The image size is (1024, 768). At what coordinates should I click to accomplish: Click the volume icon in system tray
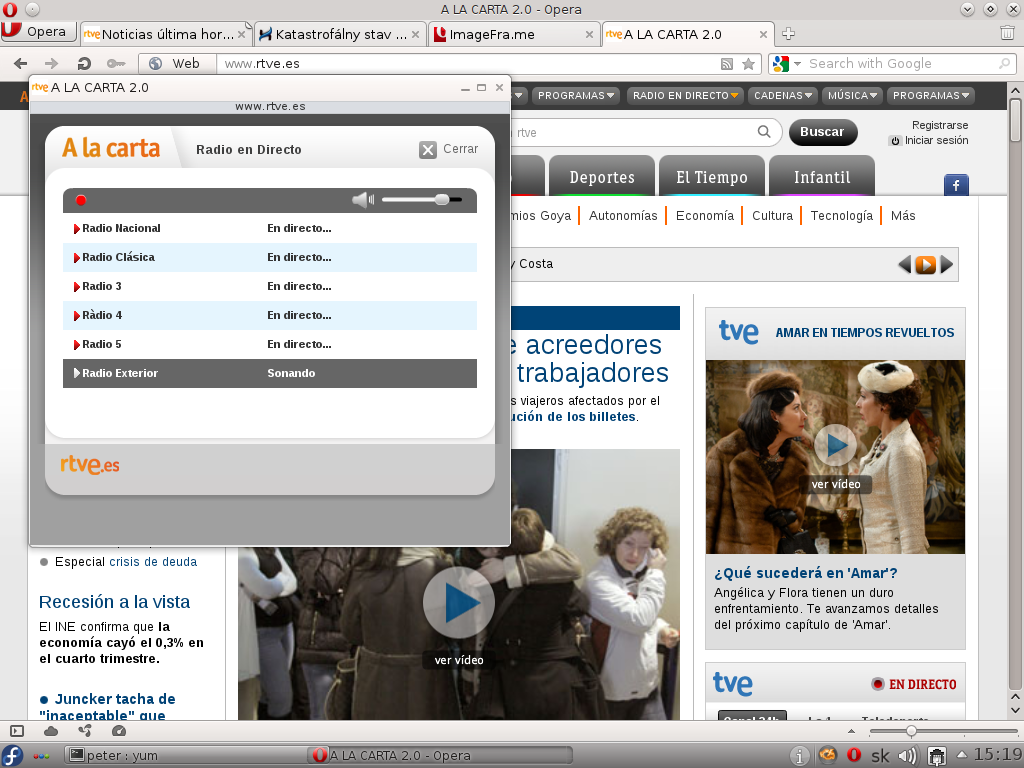(907, 756)
